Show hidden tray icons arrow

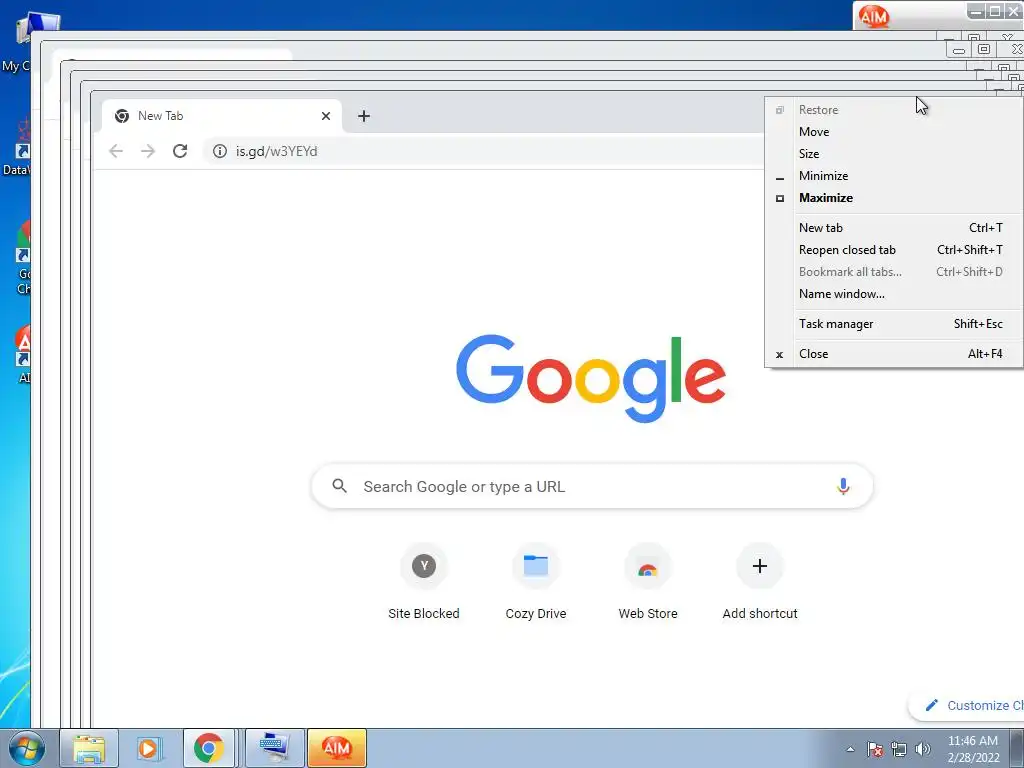pos(850,749)
